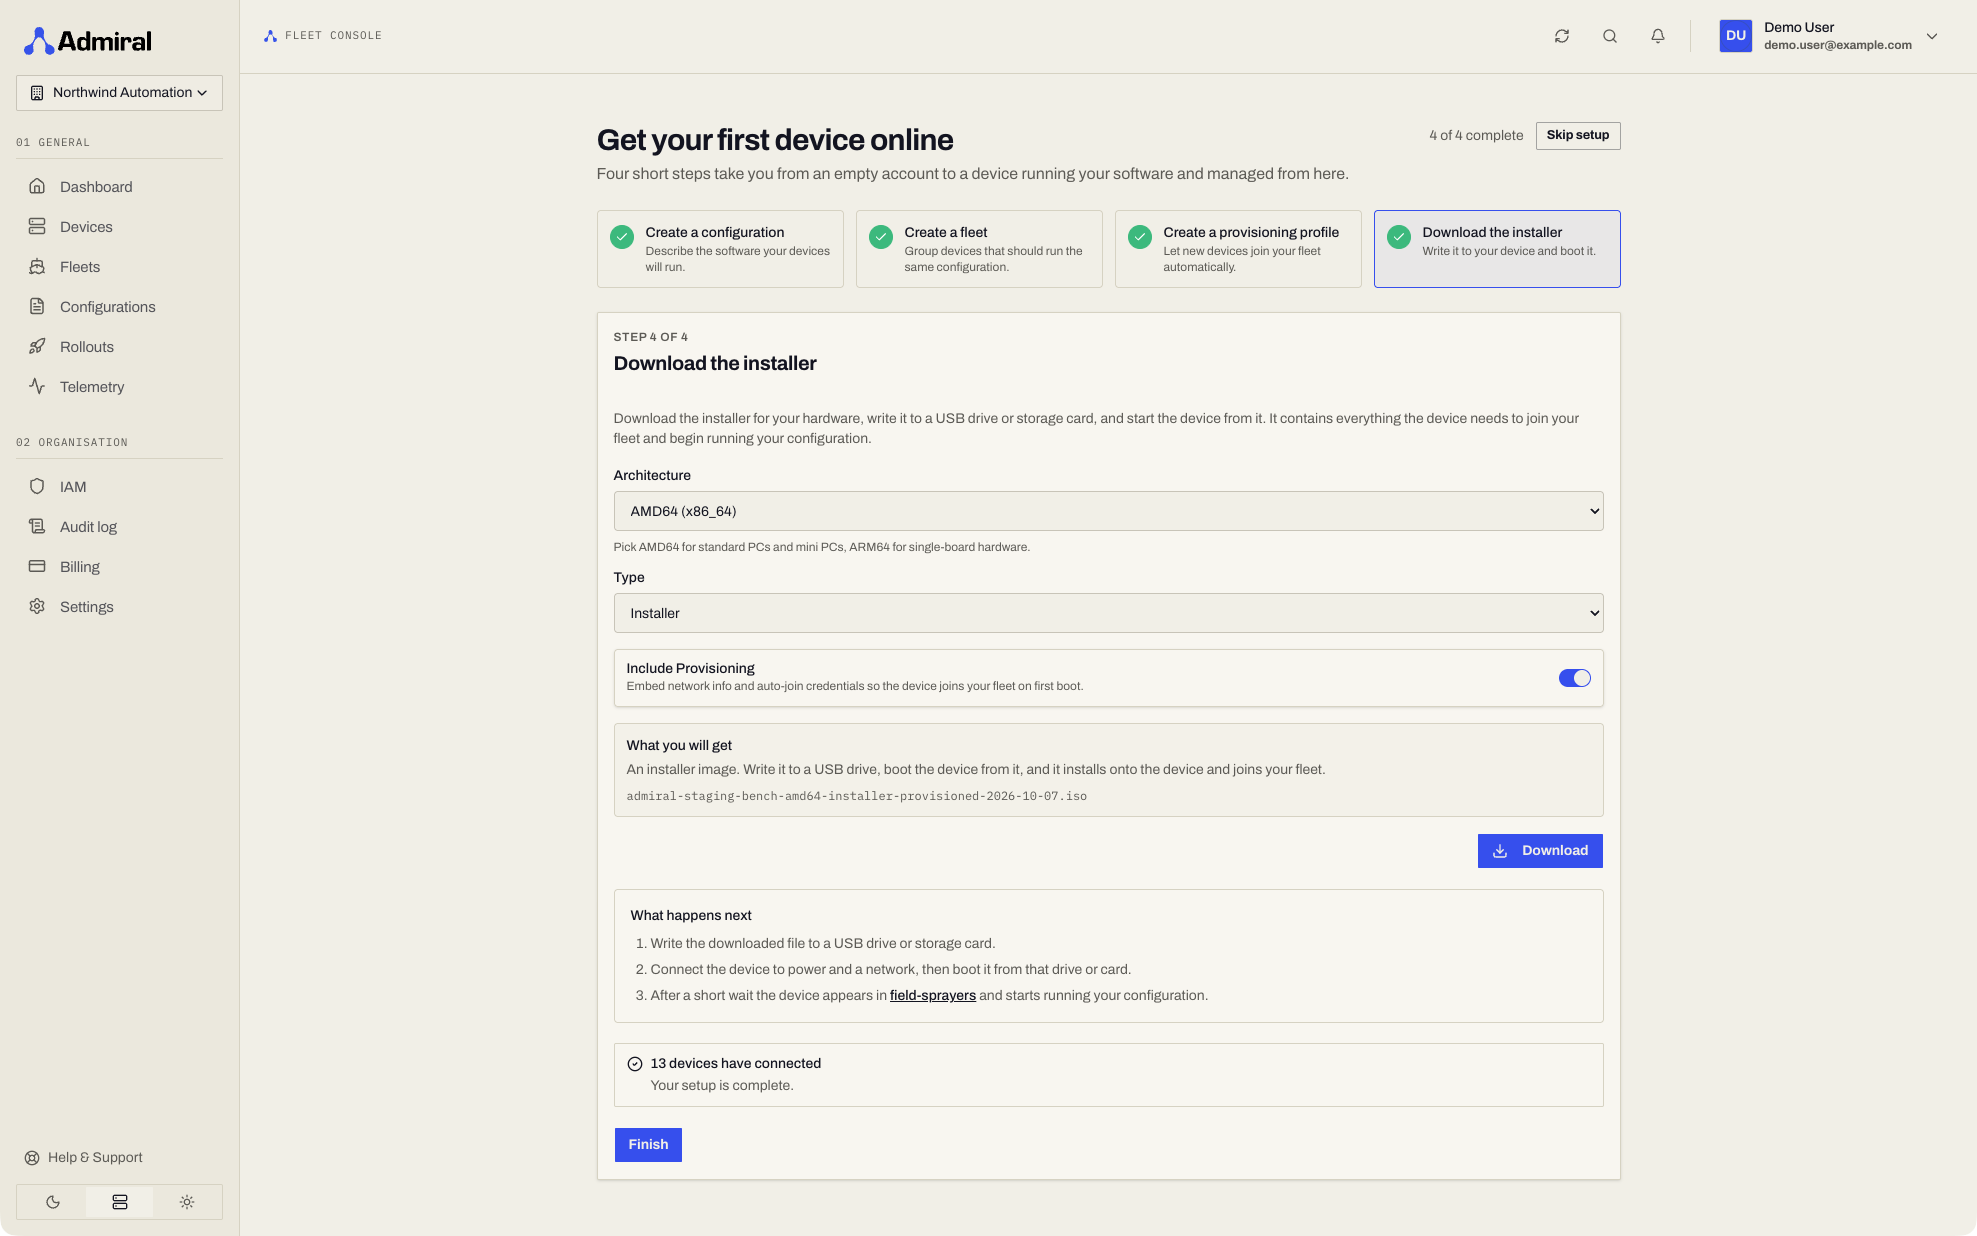Click the Settings gear icon
The image size is (1977, 1236).
[x=37, y=606]
